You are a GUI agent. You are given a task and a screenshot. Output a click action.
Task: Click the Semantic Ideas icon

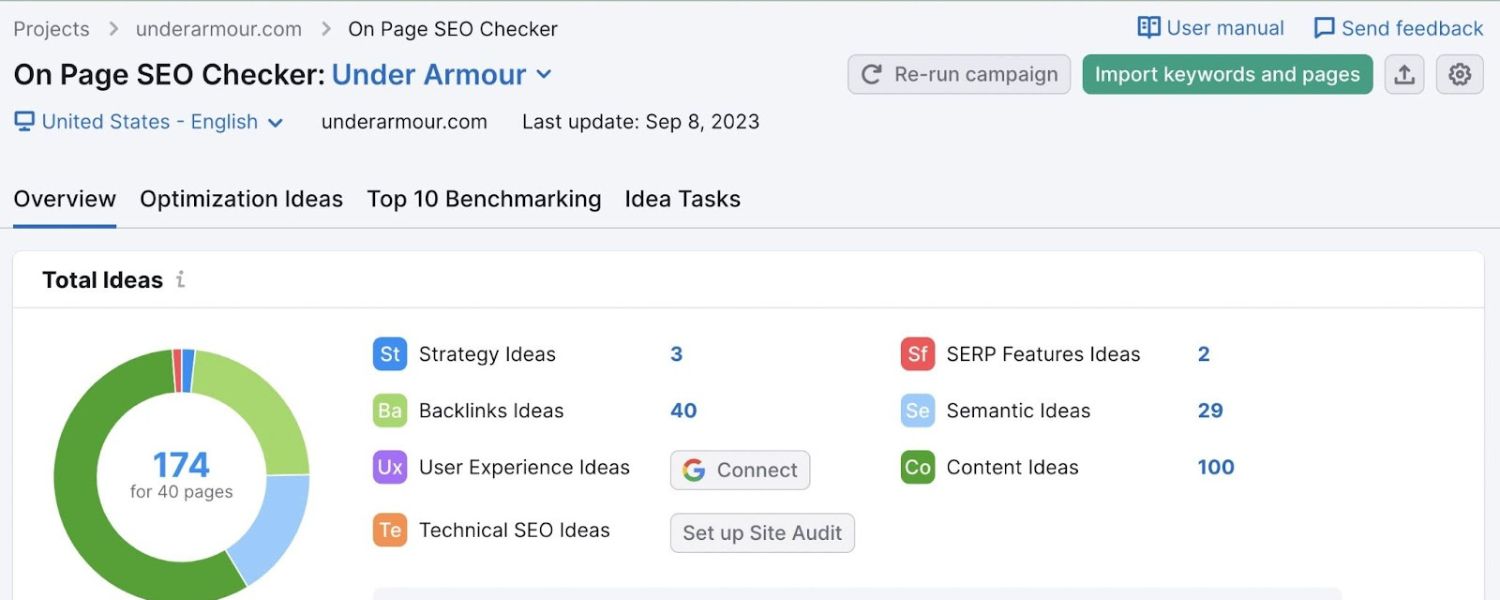coord(916,410)
